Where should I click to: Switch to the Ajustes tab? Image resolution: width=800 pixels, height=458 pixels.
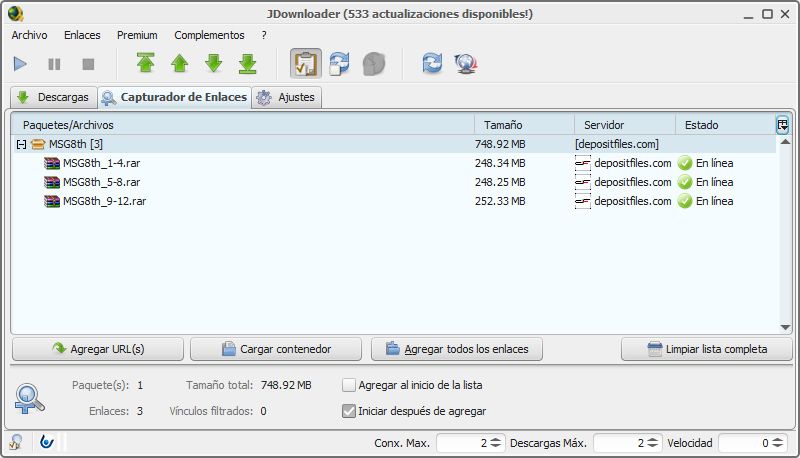[x=287, y=97]
